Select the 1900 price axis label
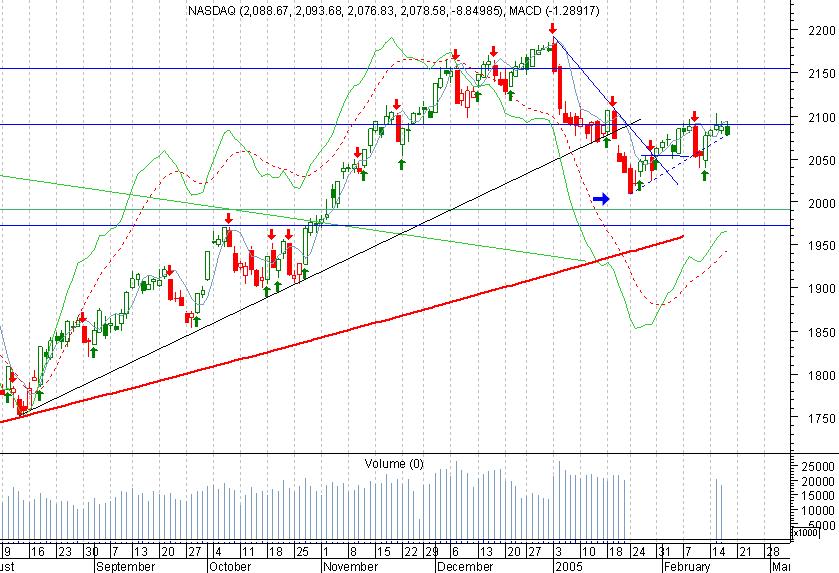Viewport: 839px width, 573px height. [x=821, y=288]
